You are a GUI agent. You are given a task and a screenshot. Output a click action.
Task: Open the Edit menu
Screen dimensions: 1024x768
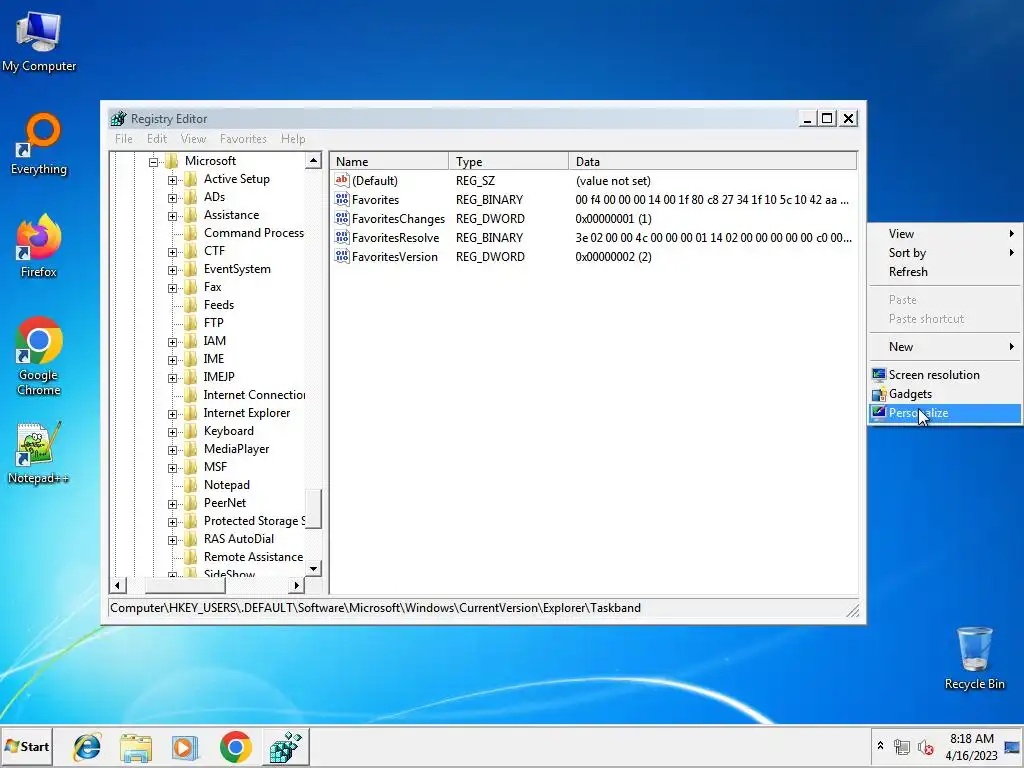pos(157,138)
